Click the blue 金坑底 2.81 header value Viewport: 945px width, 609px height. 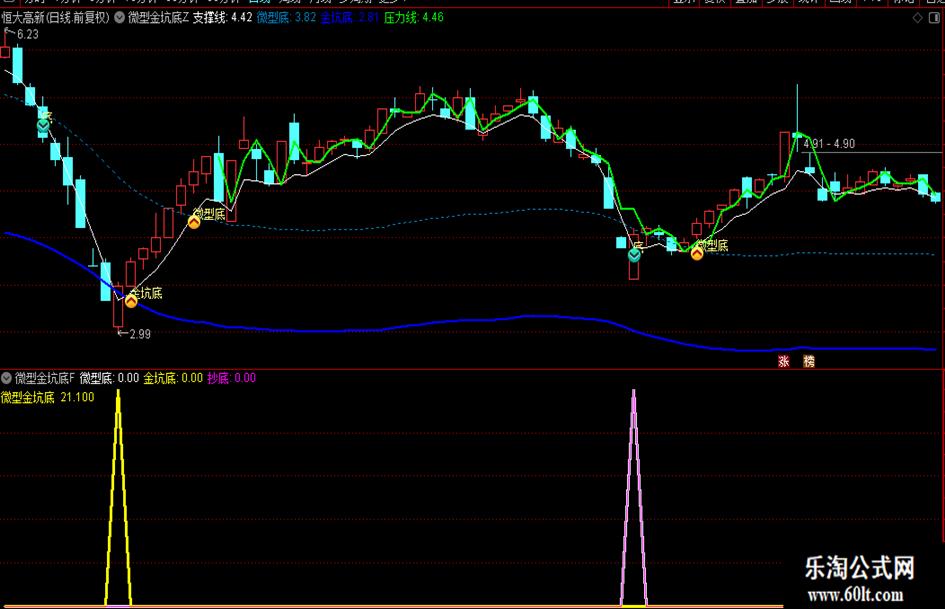(x=350, y=17)
